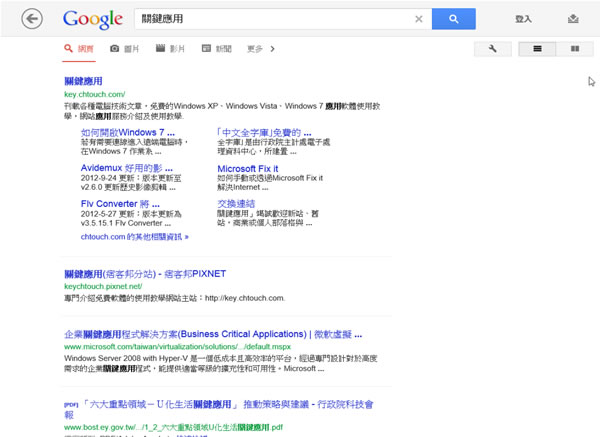The width and height of the screenshot is (600, 437).
Task: Click the snippet text with http://key.chtouch.com
Action: [x=174, y=298]
